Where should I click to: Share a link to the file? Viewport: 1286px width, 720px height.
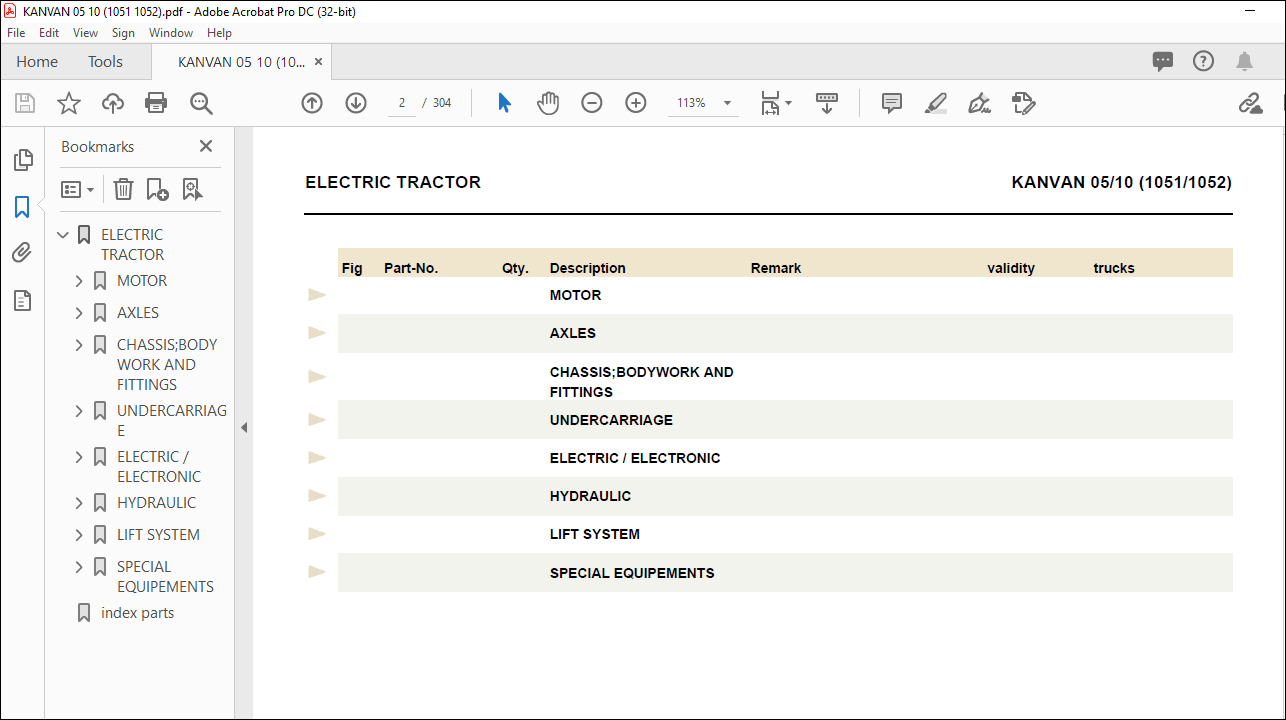coord(1250,103)
